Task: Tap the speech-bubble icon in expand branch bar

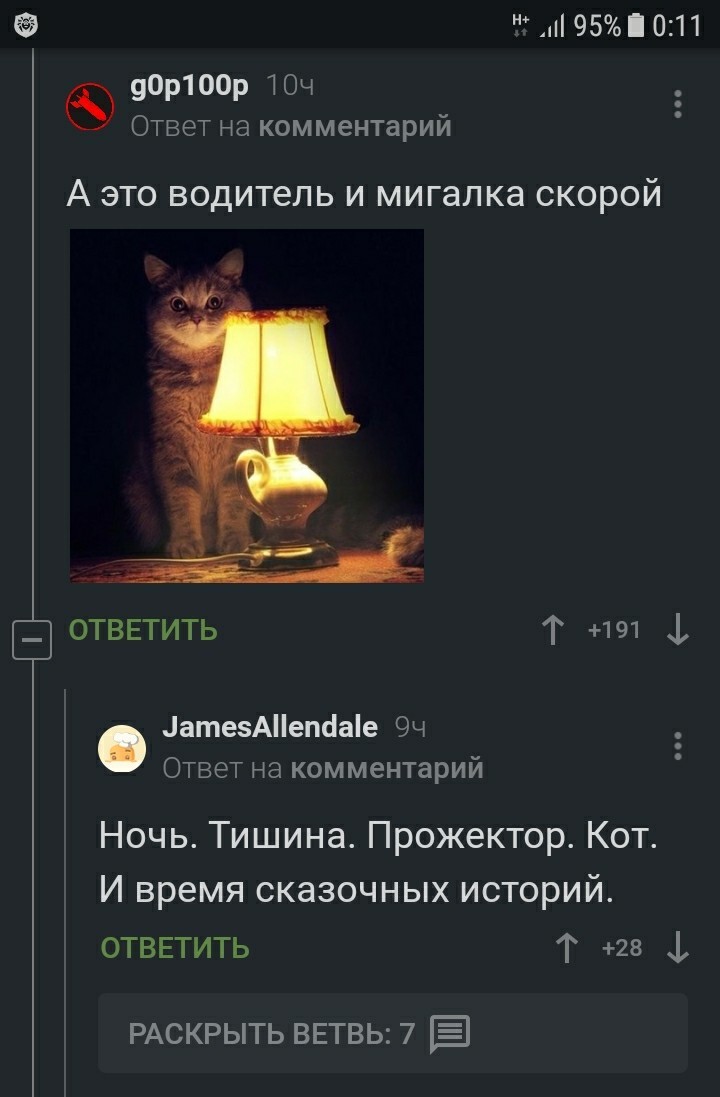Action: click(449, 1033)
